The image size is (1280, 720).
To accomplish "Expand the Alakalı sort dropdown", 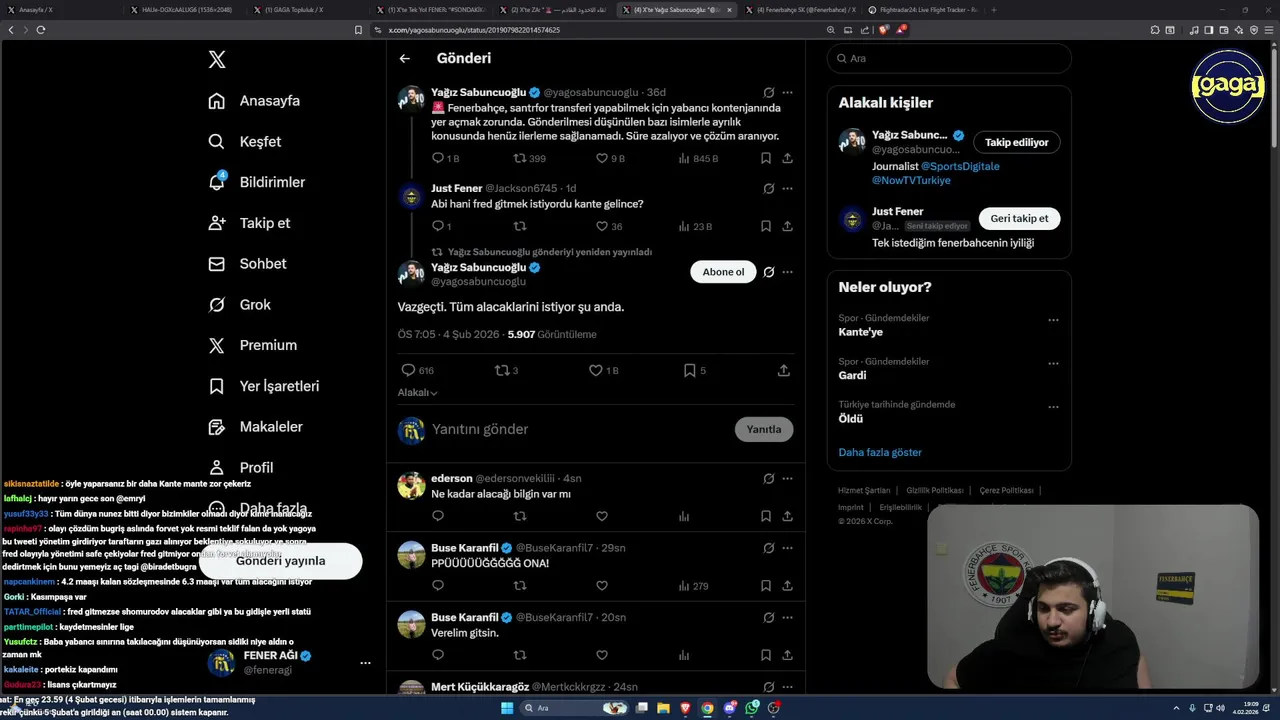I will 418,393.
